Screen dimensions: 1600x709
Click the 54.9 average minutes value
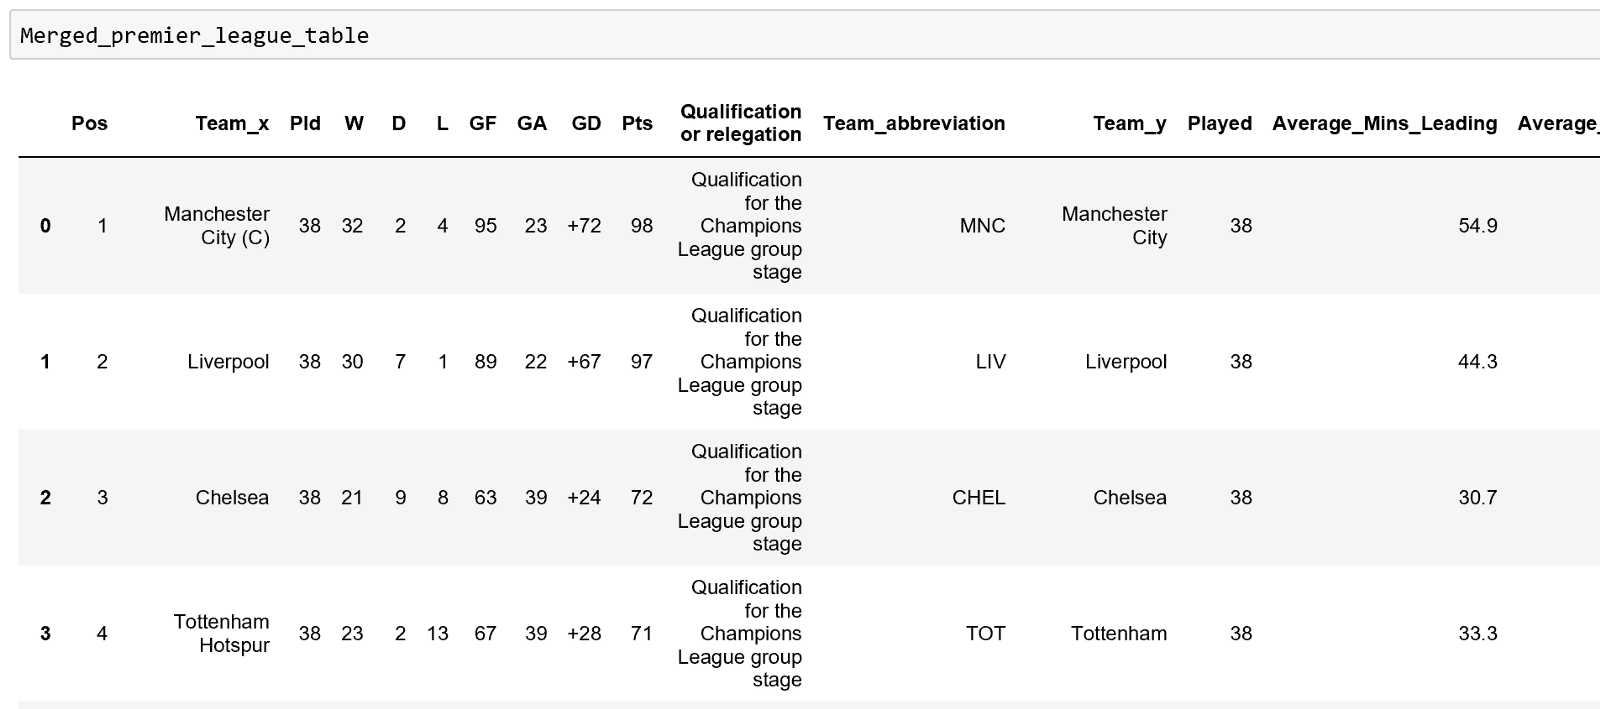[1477, 226]
